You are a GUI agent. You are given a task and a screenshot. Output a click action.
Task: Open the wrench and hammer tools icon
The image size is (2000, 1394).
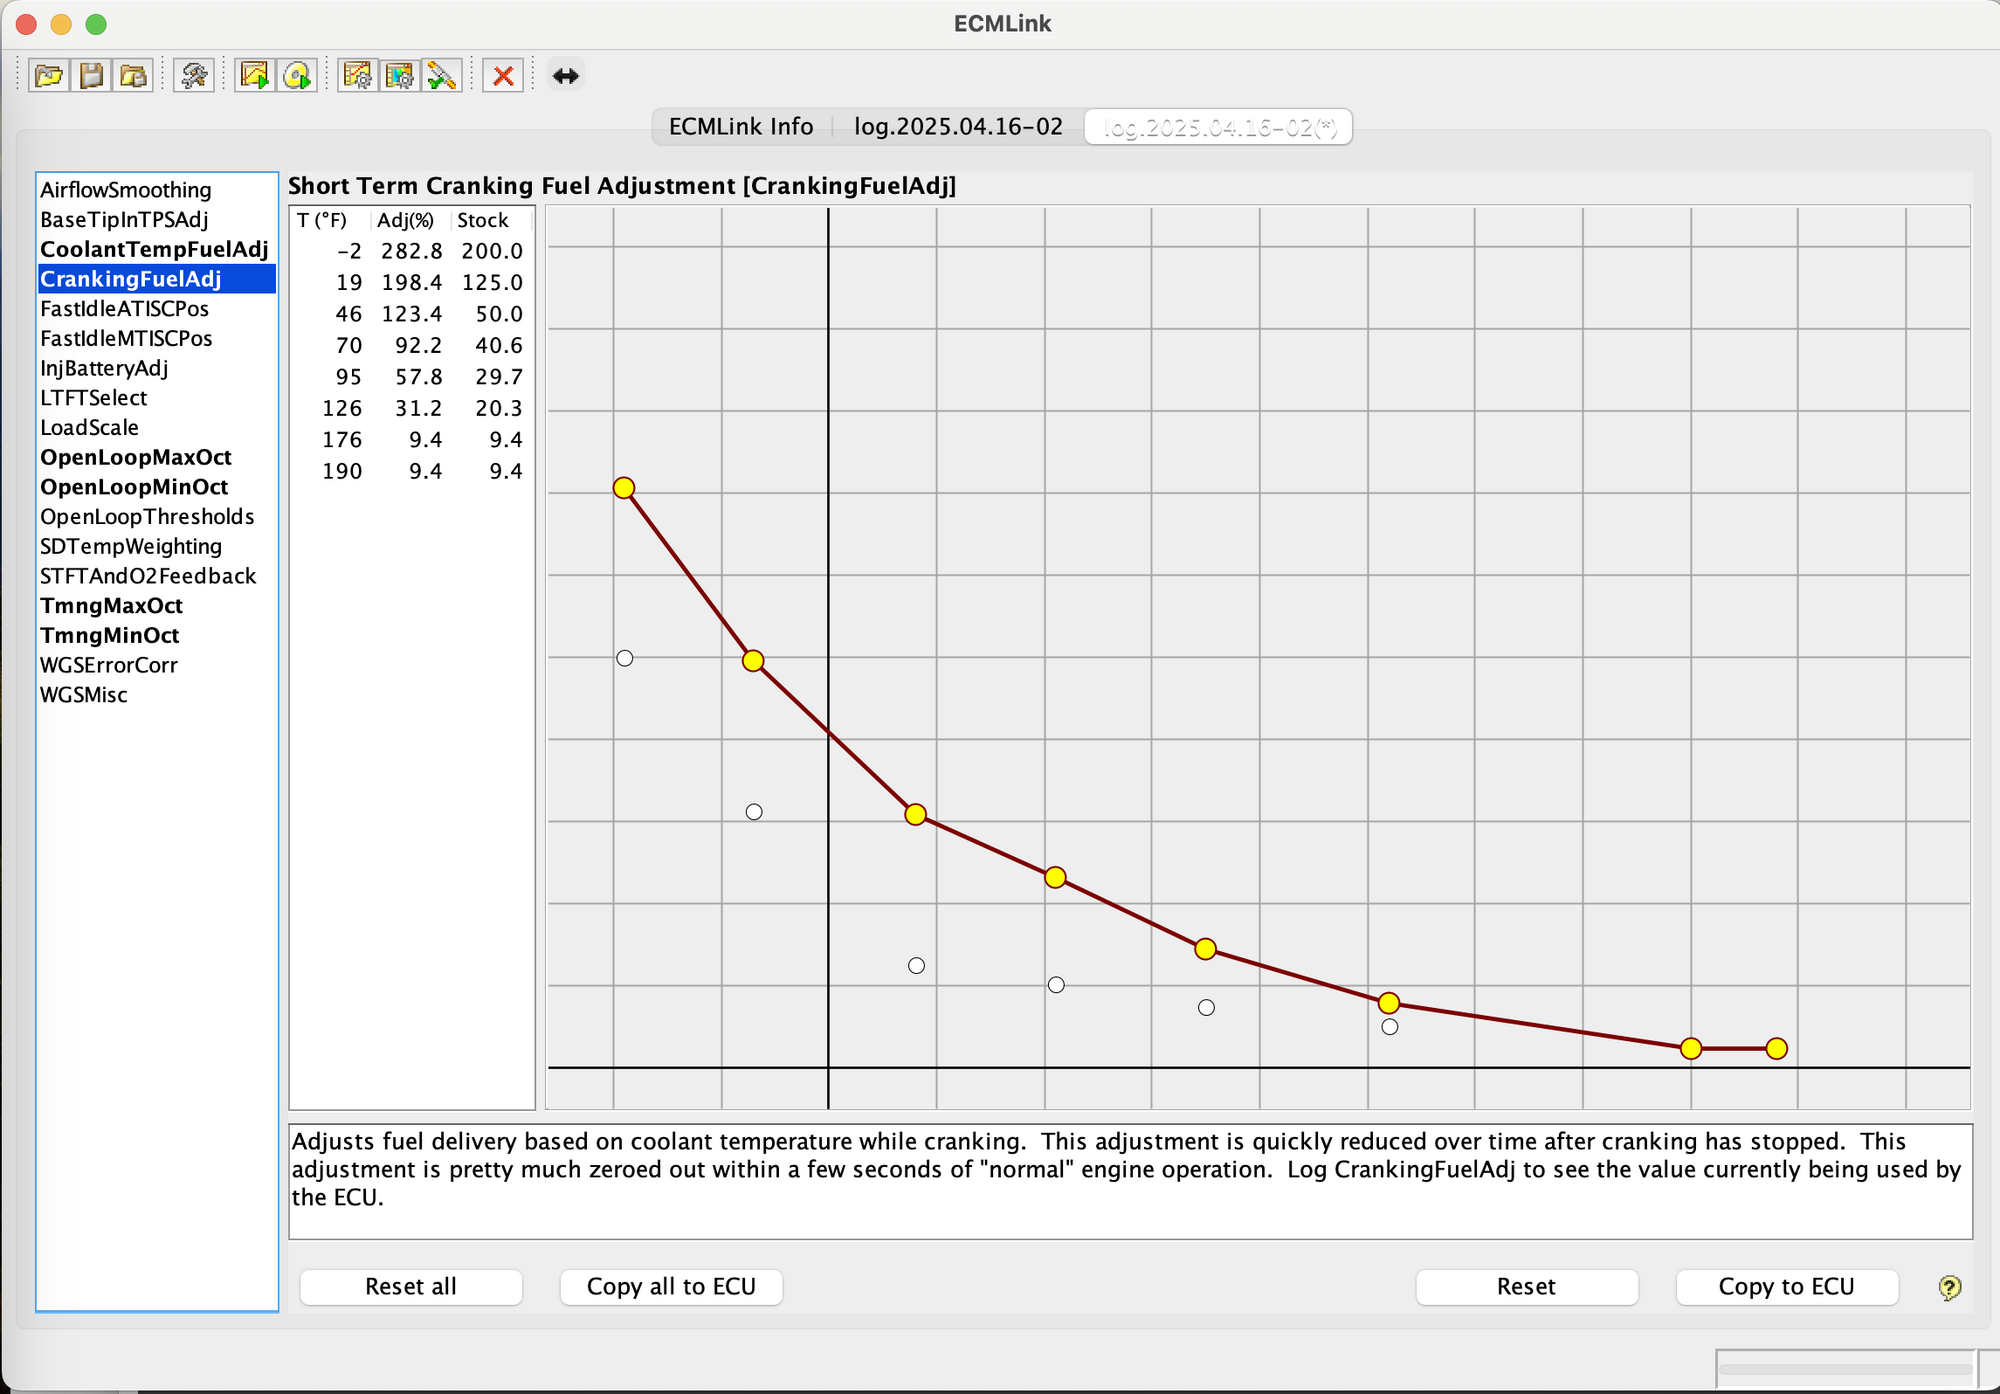[x=194, y=75]
